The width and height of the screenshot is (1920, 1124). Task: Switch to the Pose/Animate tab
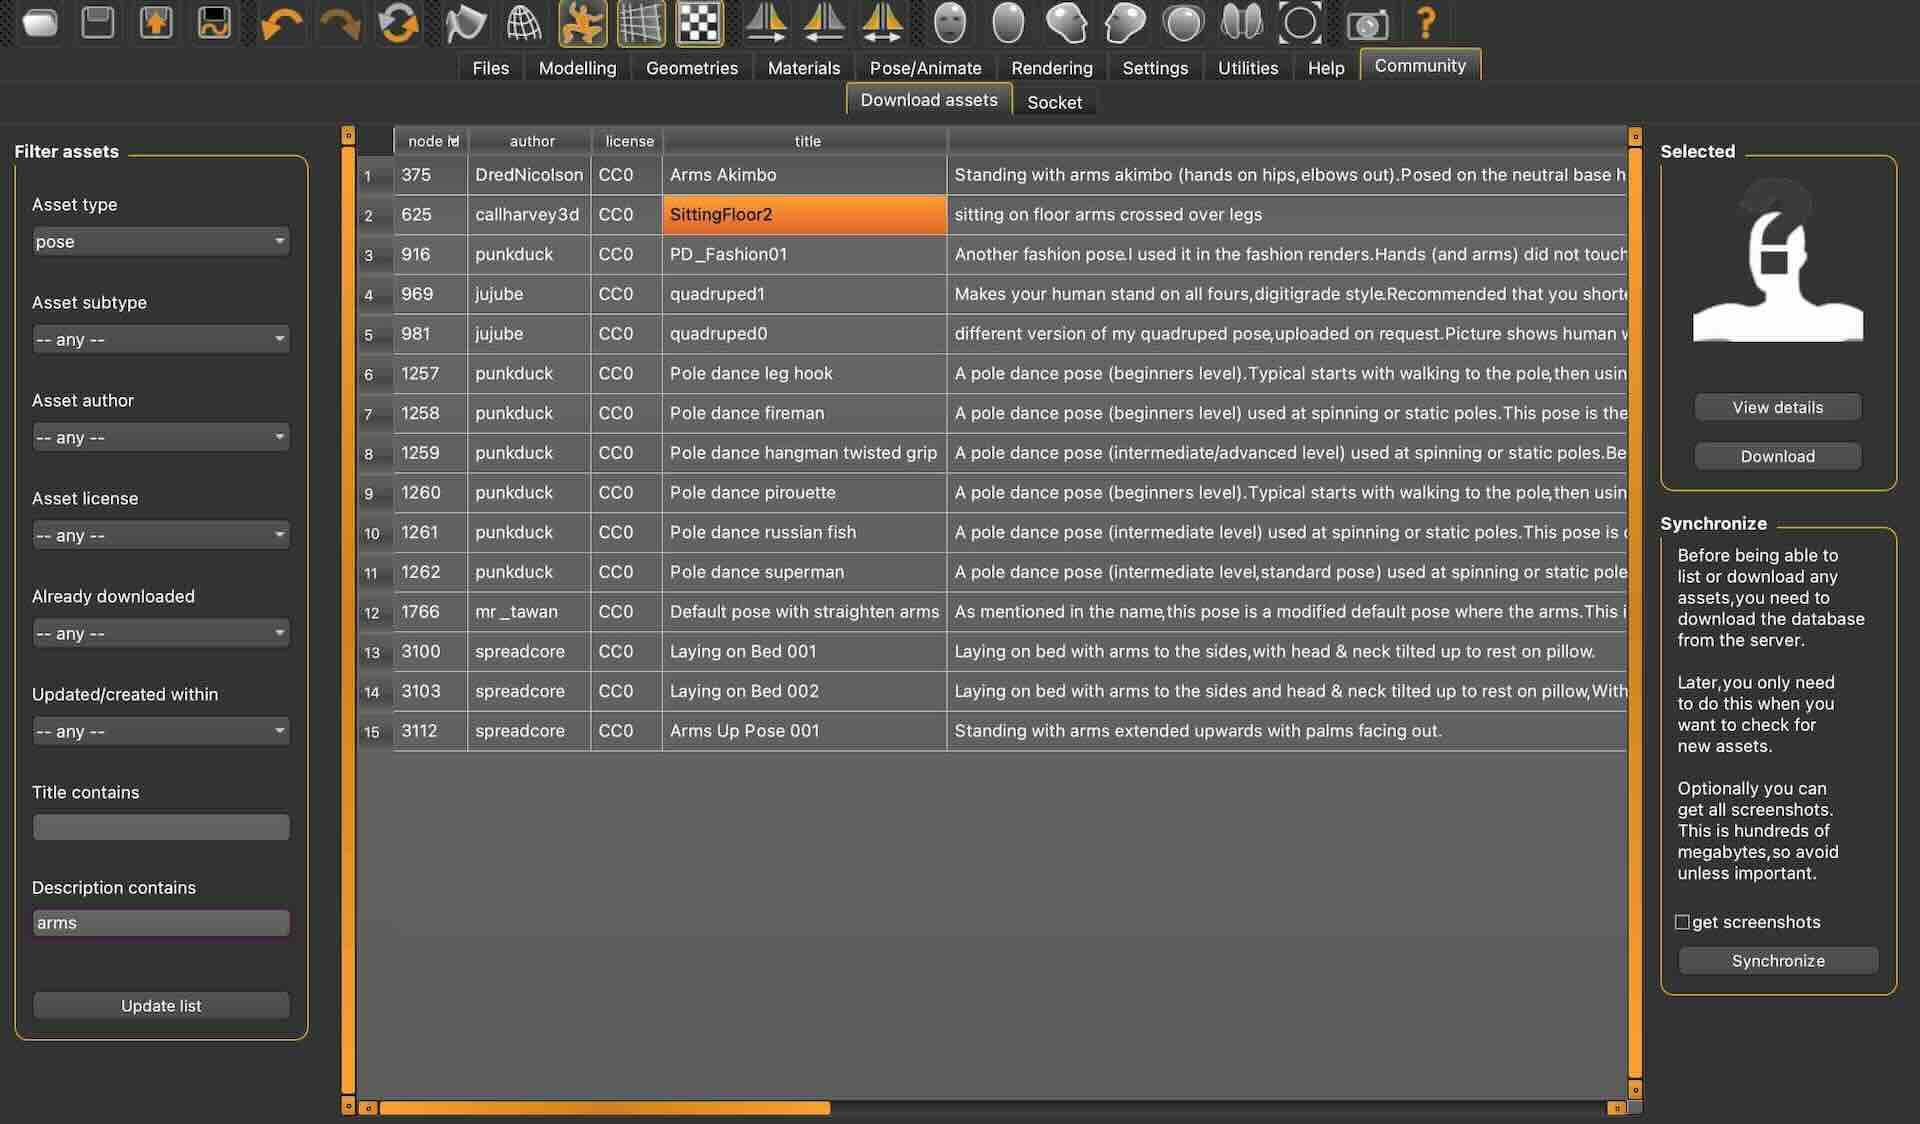tap(925, 68)
